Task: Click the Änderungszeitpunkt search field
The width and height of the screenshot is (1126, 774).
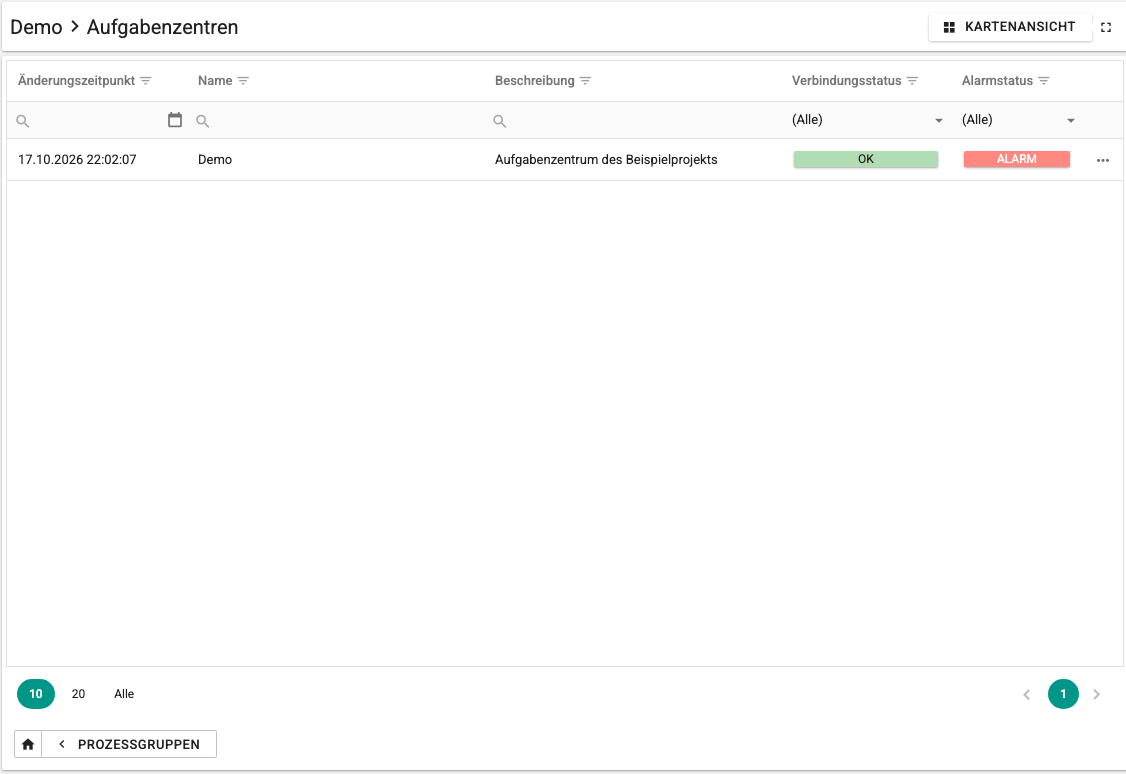Action: coord(97,121)
